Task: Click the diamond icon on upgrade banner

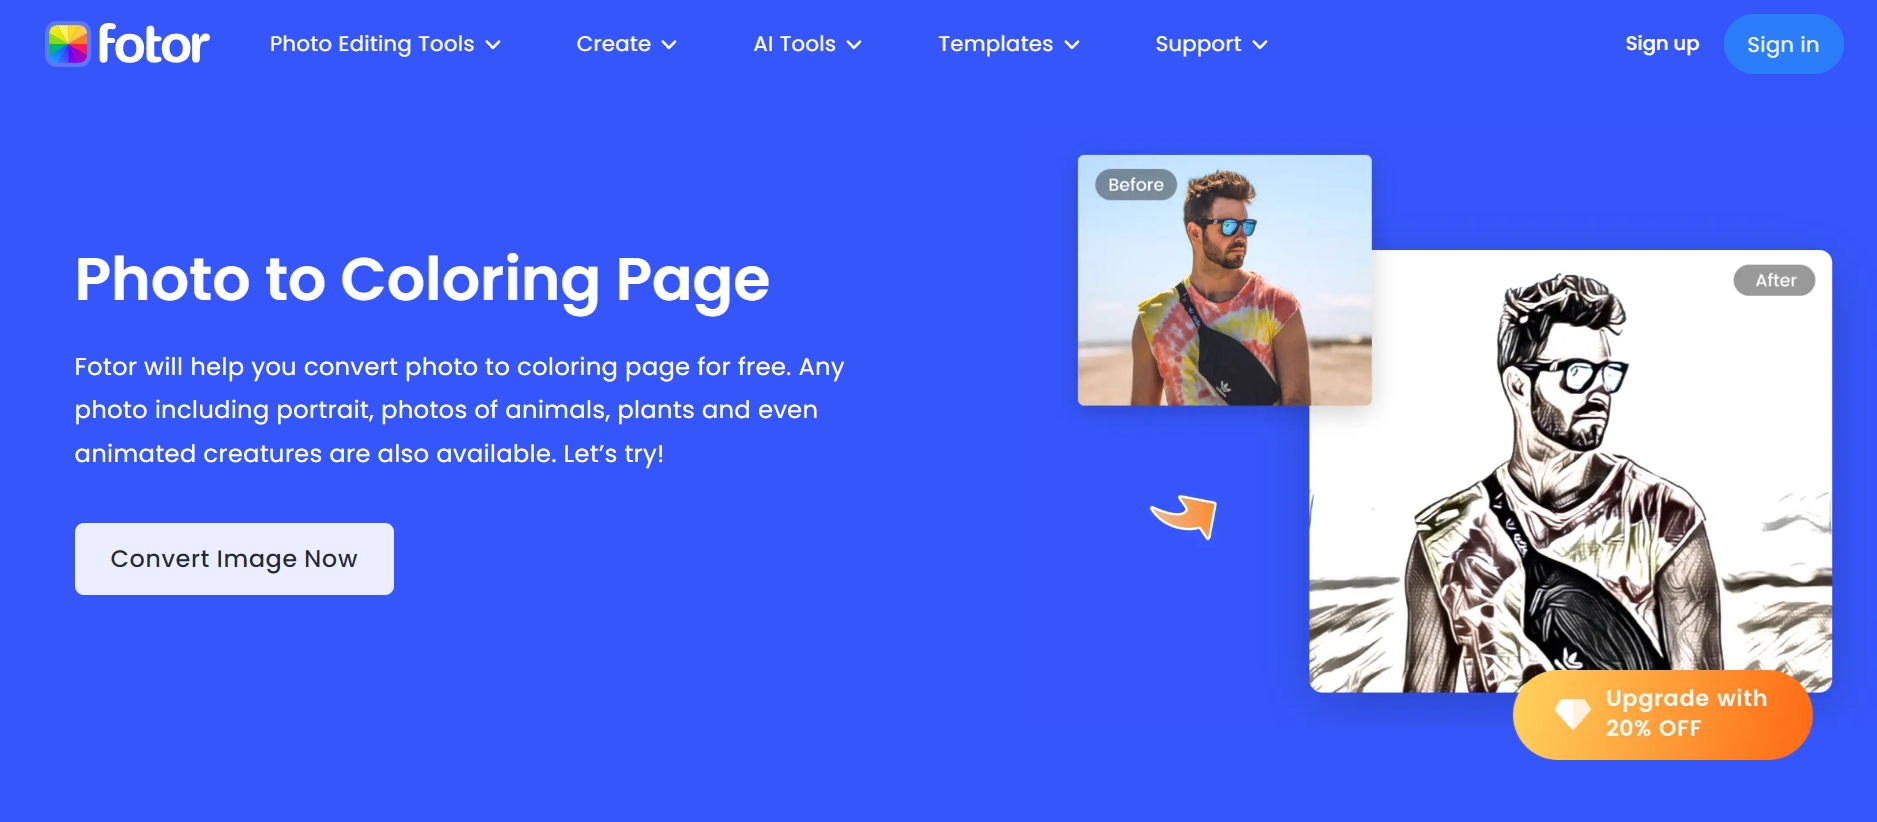Action: (x=1572, y=713)
